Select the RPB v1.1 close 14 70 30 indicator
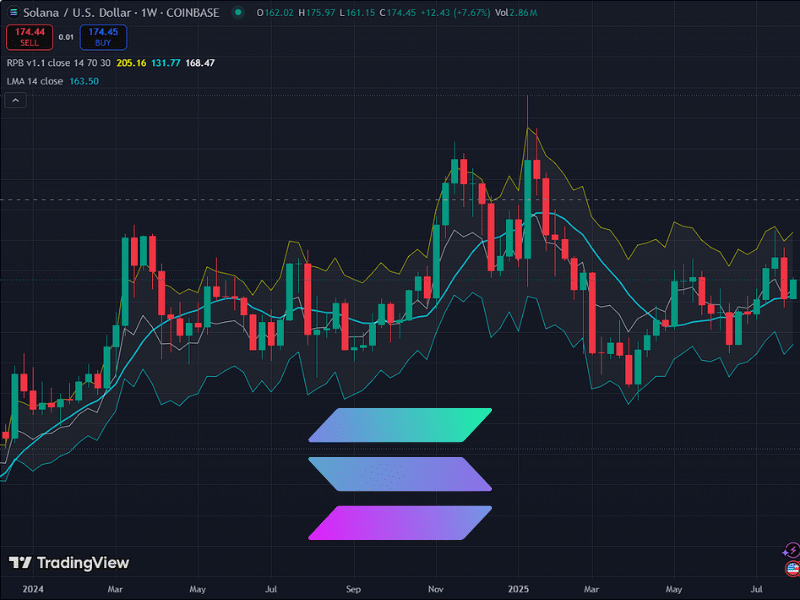The width and height of the screenshot is (800, 600). pos(59,63)
